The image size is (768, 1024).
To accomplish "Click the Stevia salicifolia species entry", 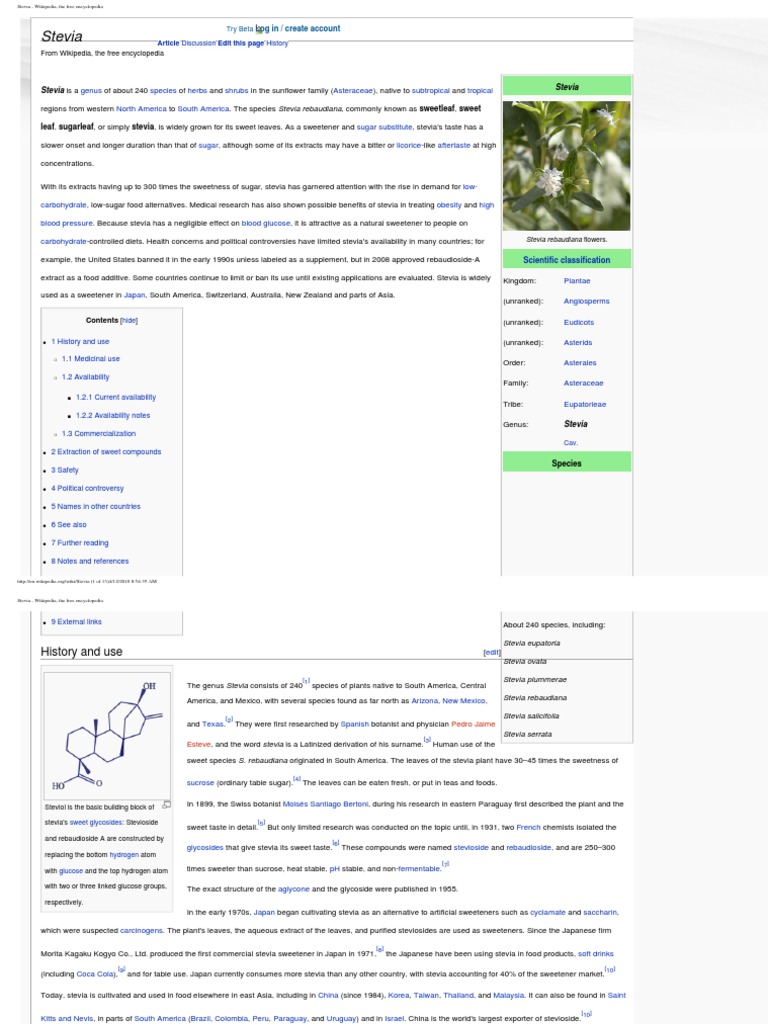I will (x=531, y=716).
